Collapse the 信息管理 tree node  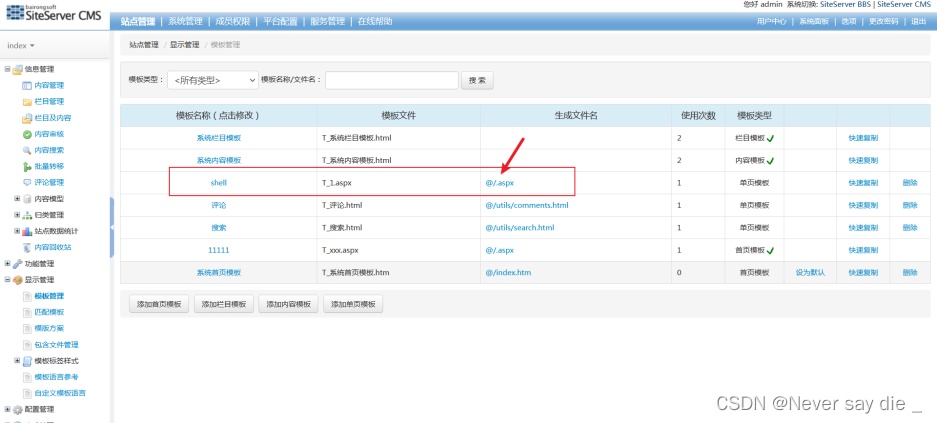tap(7, 69)
